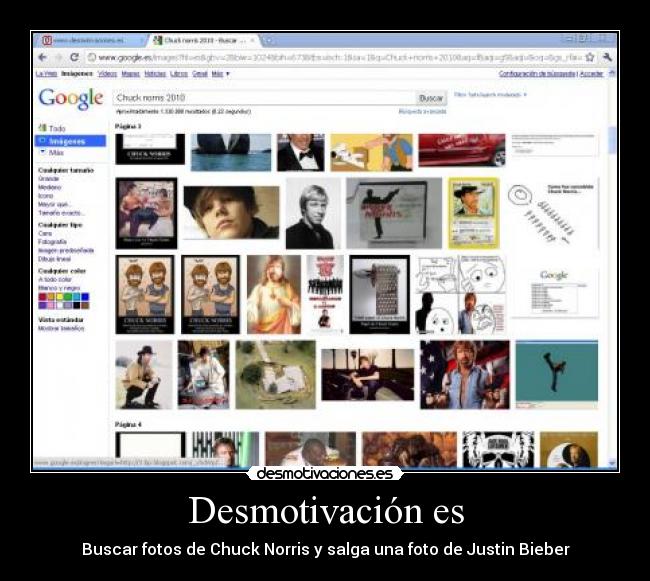This screenshot has width=650, height=581.
Task: Filter images by Fotografía type
Action: coord(52,242)
